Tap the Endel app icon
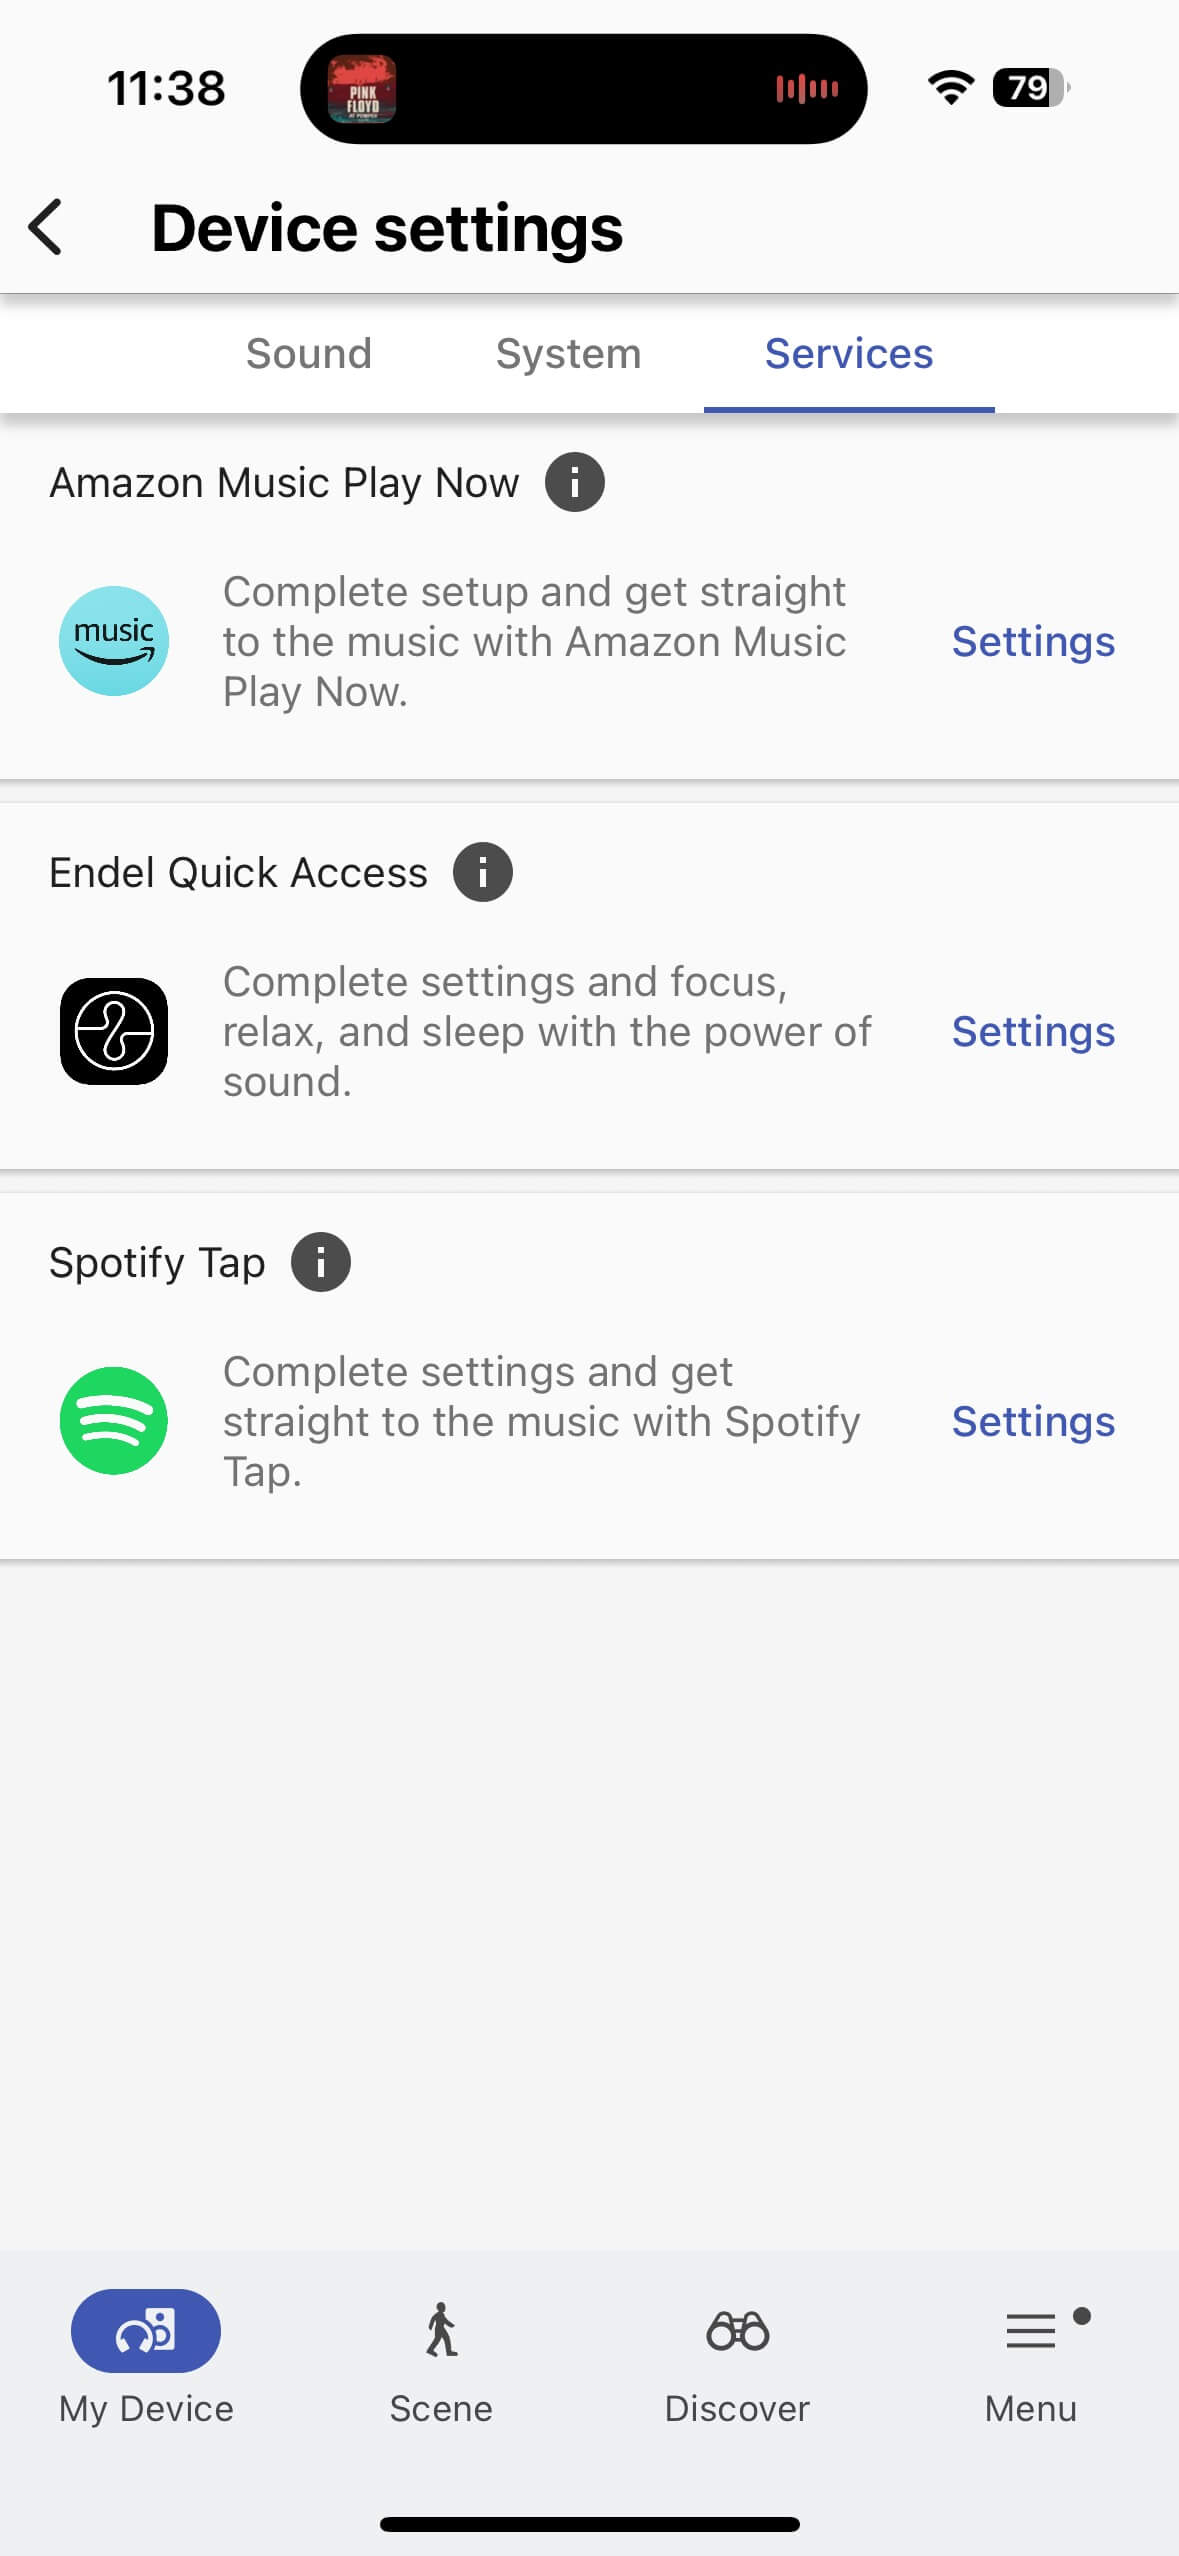Viewport: 1179px width, 2556px height. [114, 1031]
